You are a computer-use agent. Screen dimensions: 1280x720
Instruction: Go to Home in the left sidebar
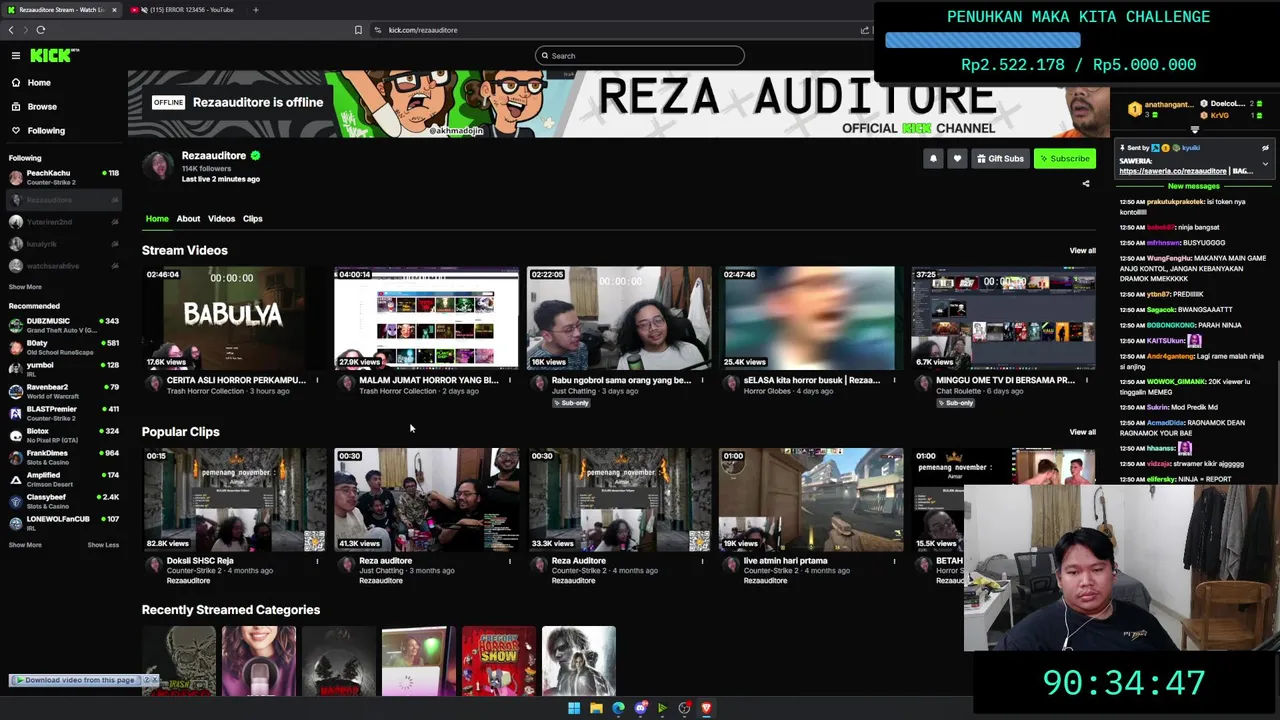tap(30, 83)
